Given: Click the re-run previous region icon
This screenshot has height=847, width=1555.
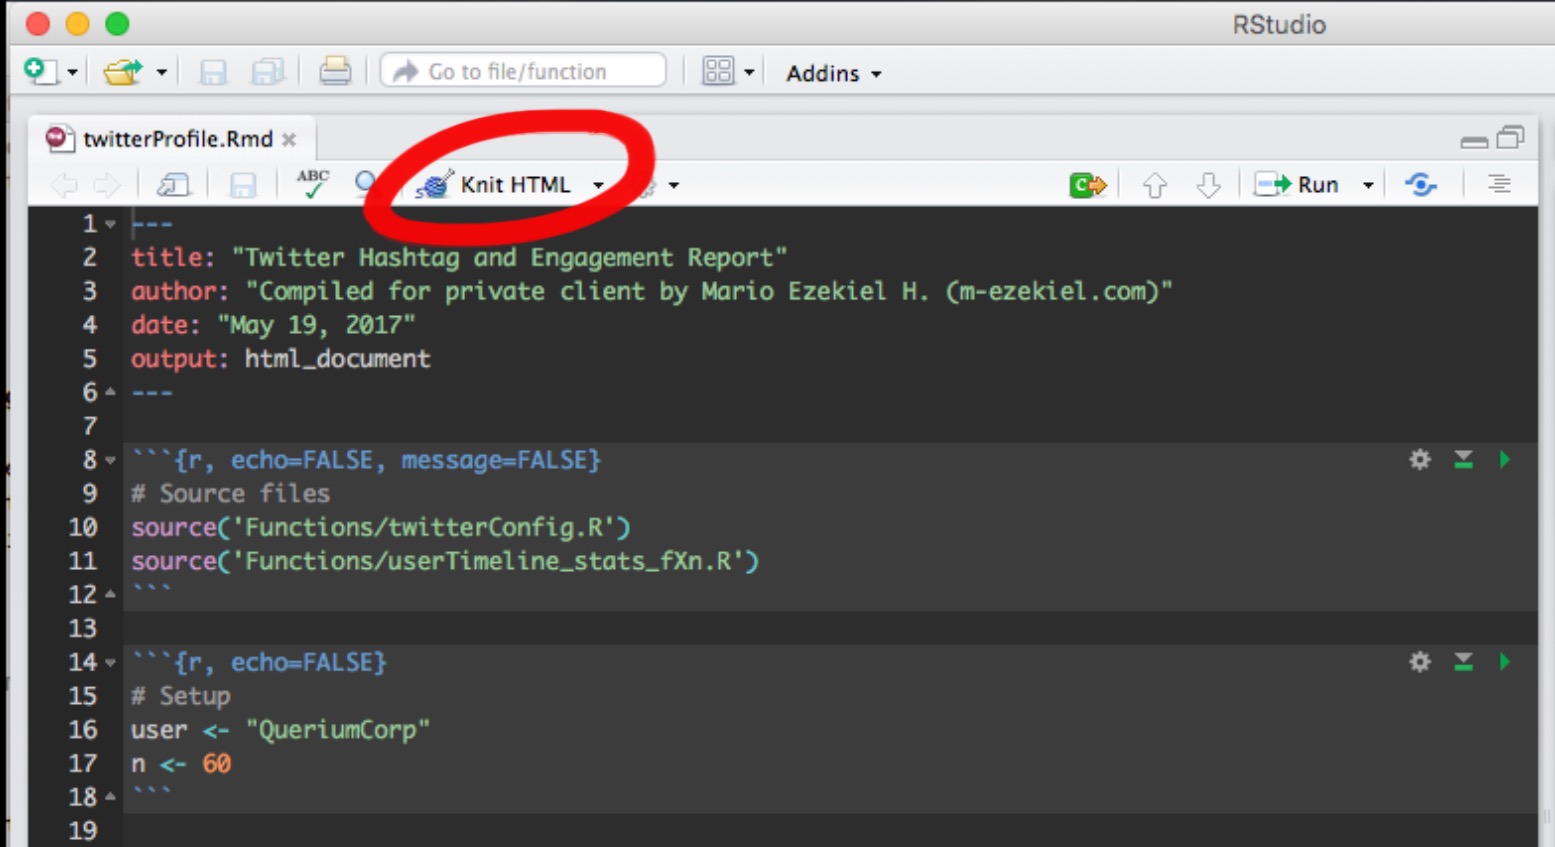Looking at the screenshot, I should click(x=1421, y=185).
